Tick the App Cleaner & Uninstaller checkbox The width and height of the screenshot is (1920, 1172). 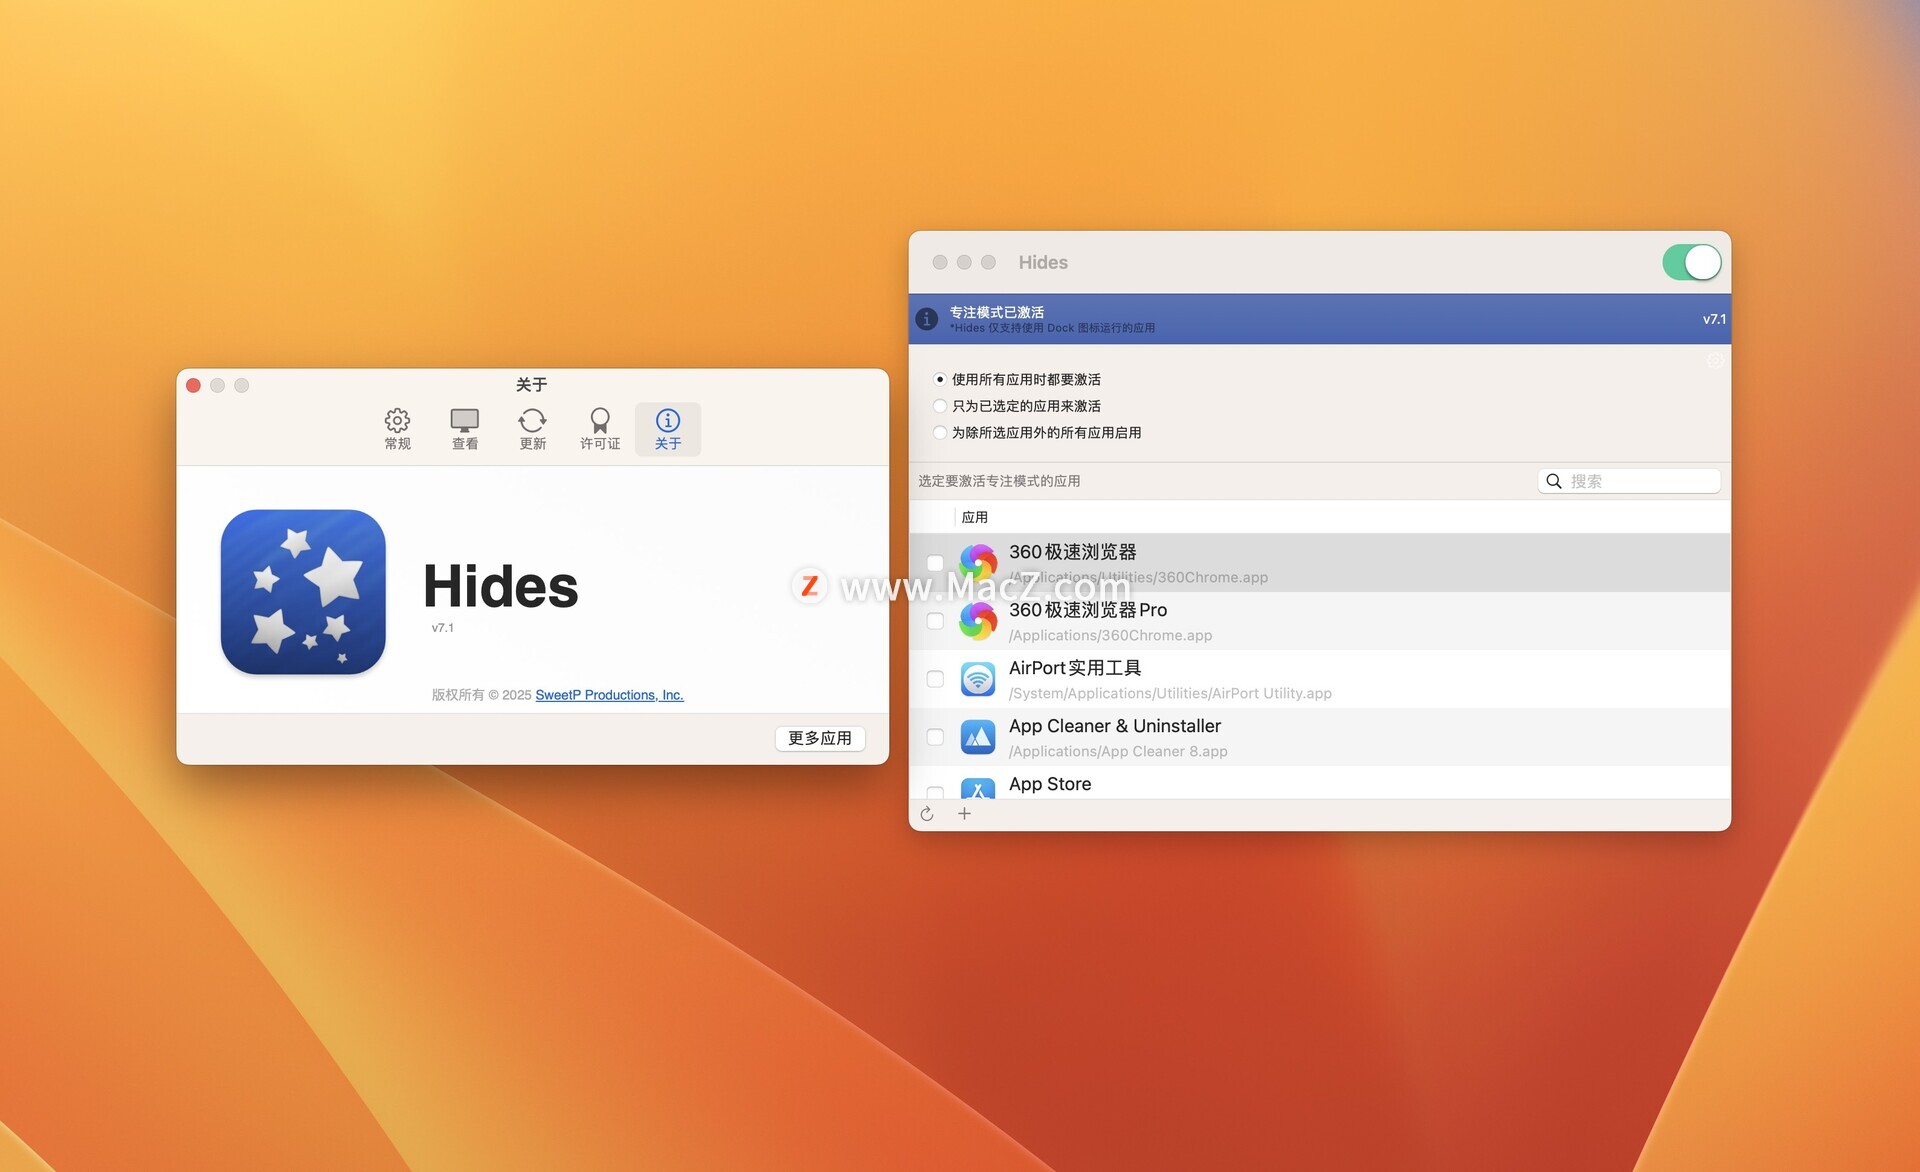click(x=935, y=737)
